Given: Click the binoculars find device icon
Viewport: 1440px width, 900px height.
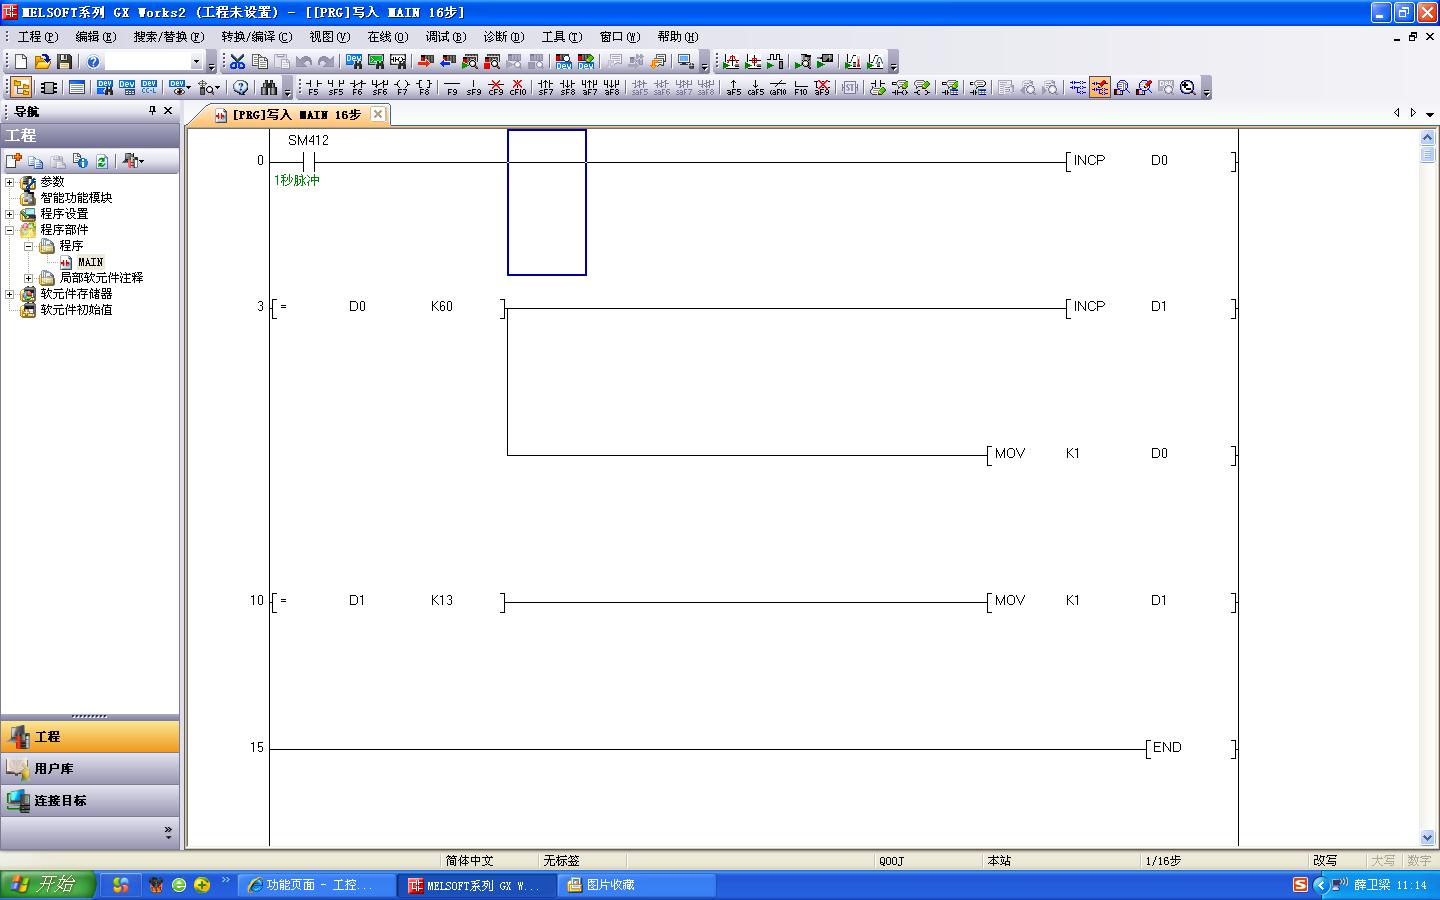Looking at the screenshot, I should (x=269, y=88).
